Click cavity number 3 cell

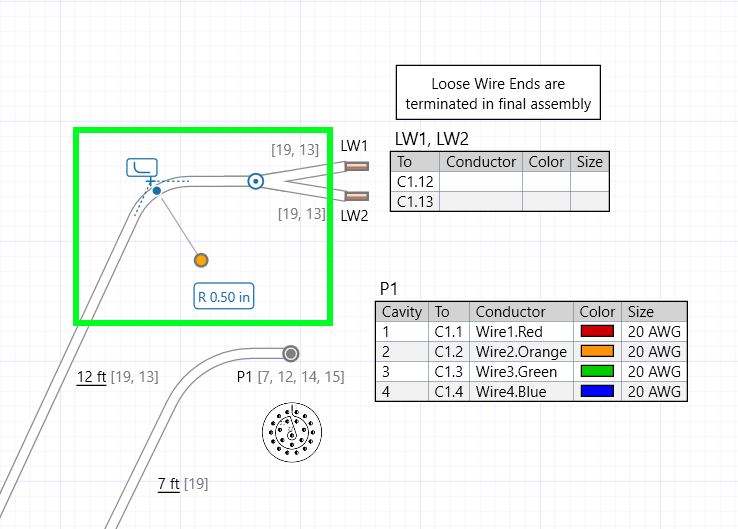point(402,371)
